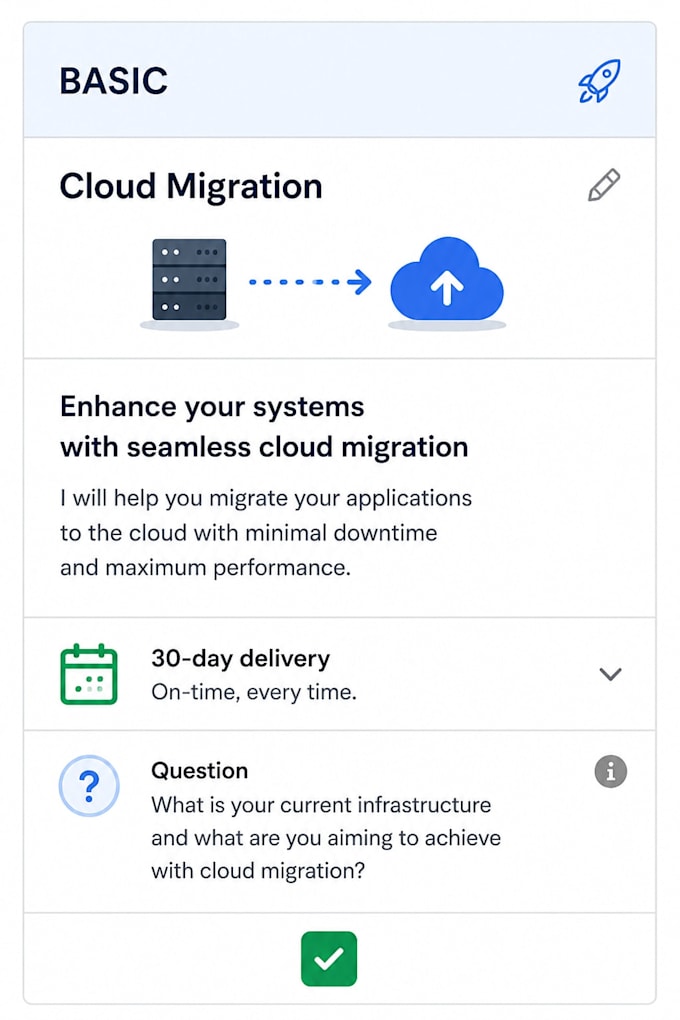This screenshot has height=1020, width=680.
Task: Click the blue question mark icon
Action: [89, 786]
